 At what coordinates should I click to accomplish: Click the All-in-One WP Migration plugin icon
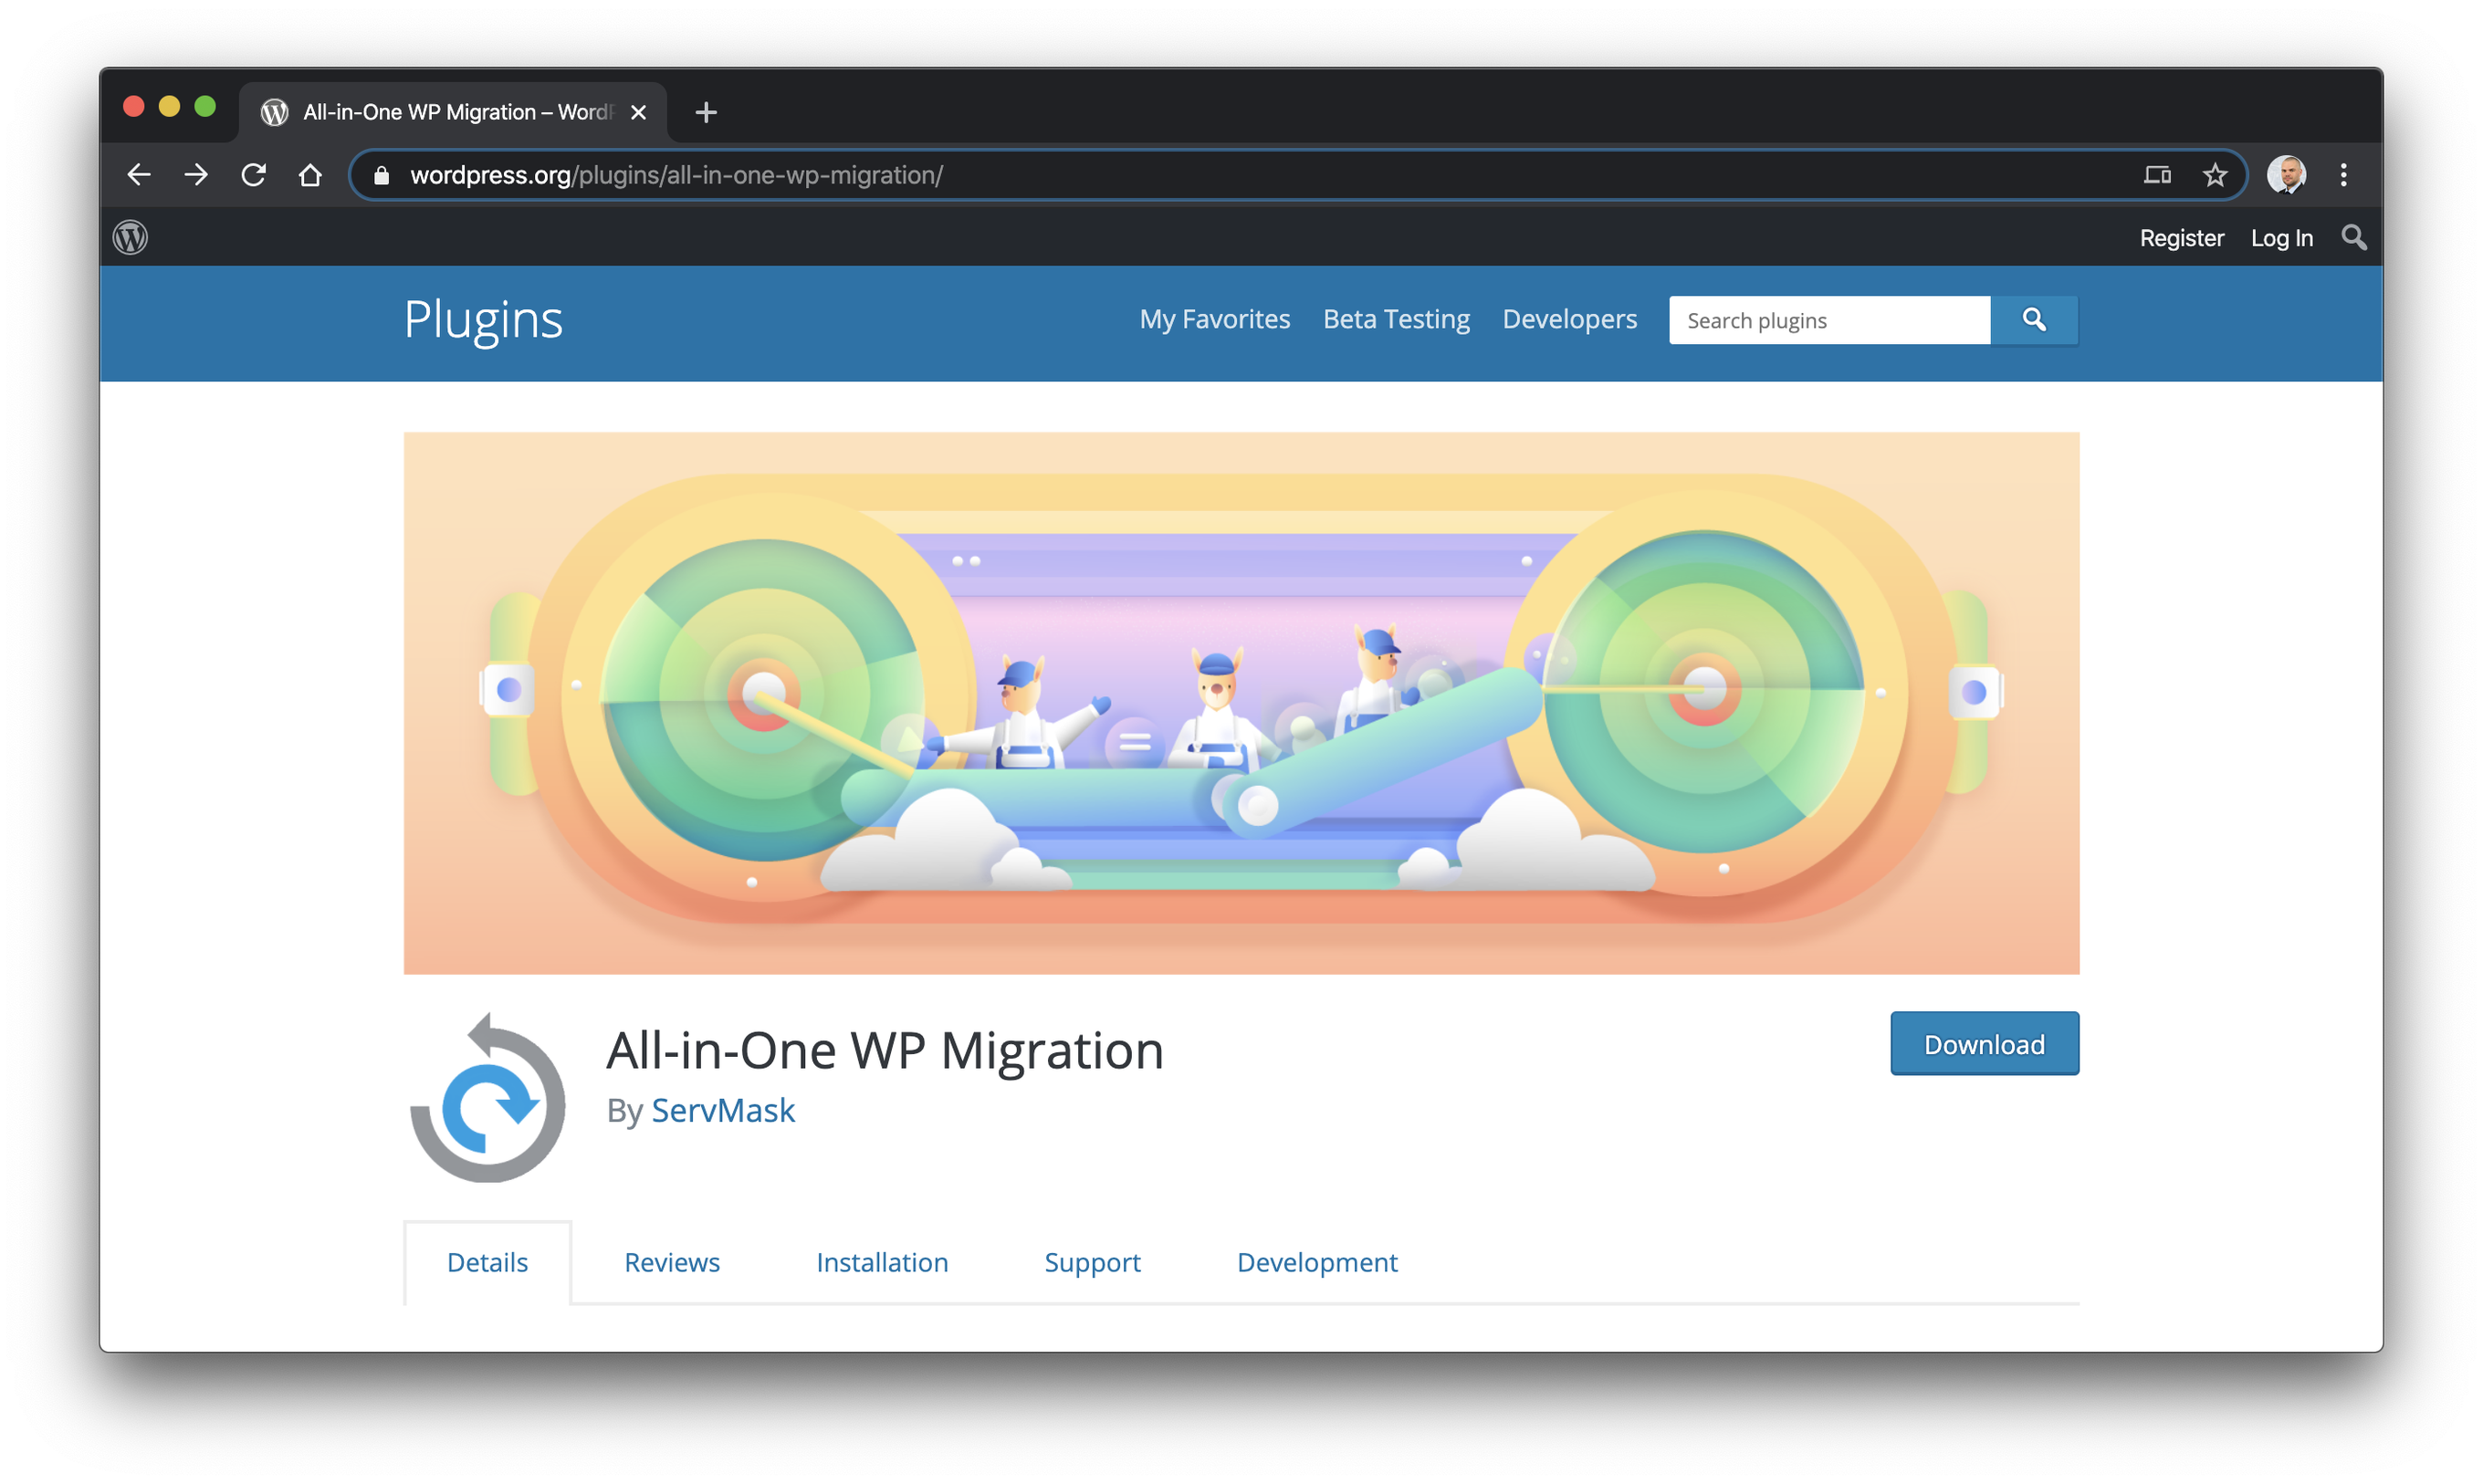pyautogui.click(x=488, y=1097)
